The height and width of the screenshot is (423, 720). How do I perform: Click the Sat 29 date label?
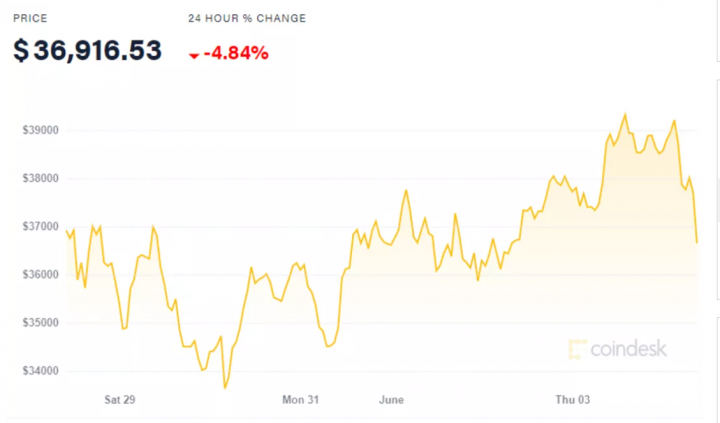pos(120,400)
